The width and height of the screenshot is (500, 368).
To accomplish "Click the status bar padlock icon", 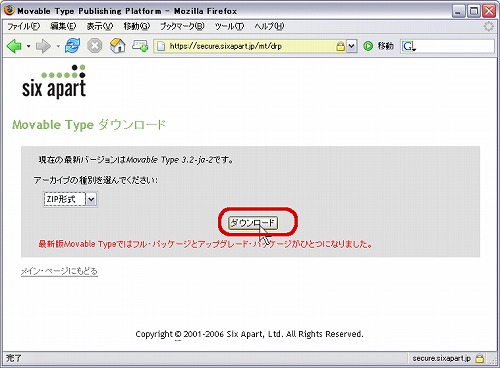I will pos(479,359).
